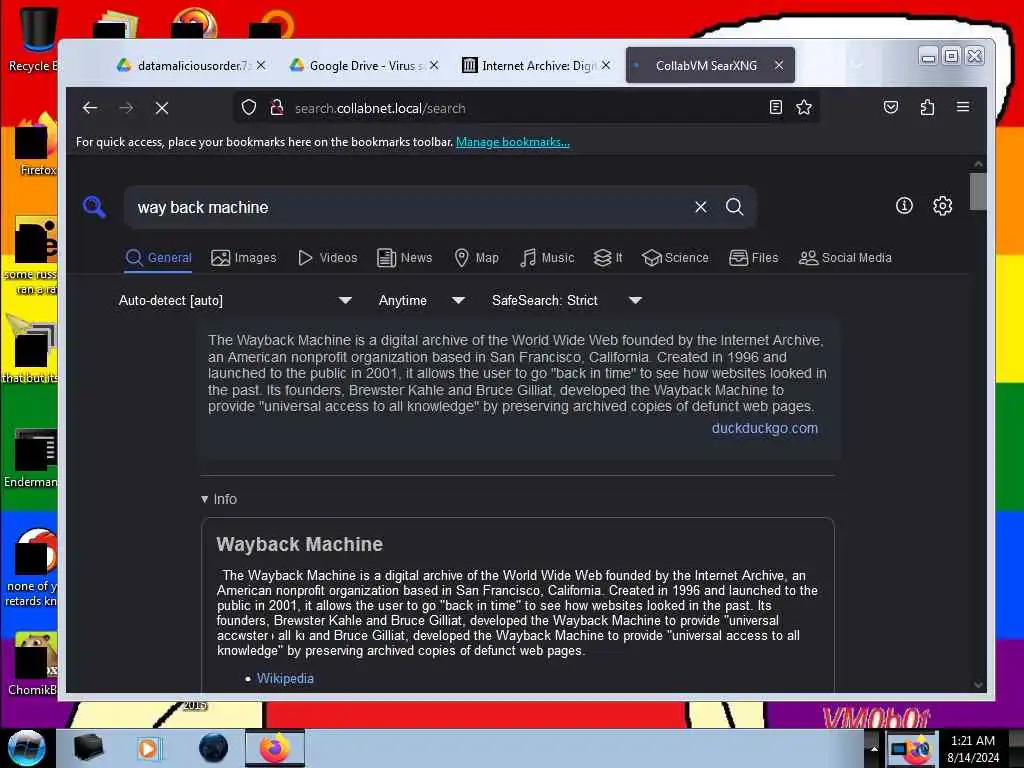The width and height of the screenshot is (1024, 768).
Task: Select the Images search category
Action: tap(244, 258)
